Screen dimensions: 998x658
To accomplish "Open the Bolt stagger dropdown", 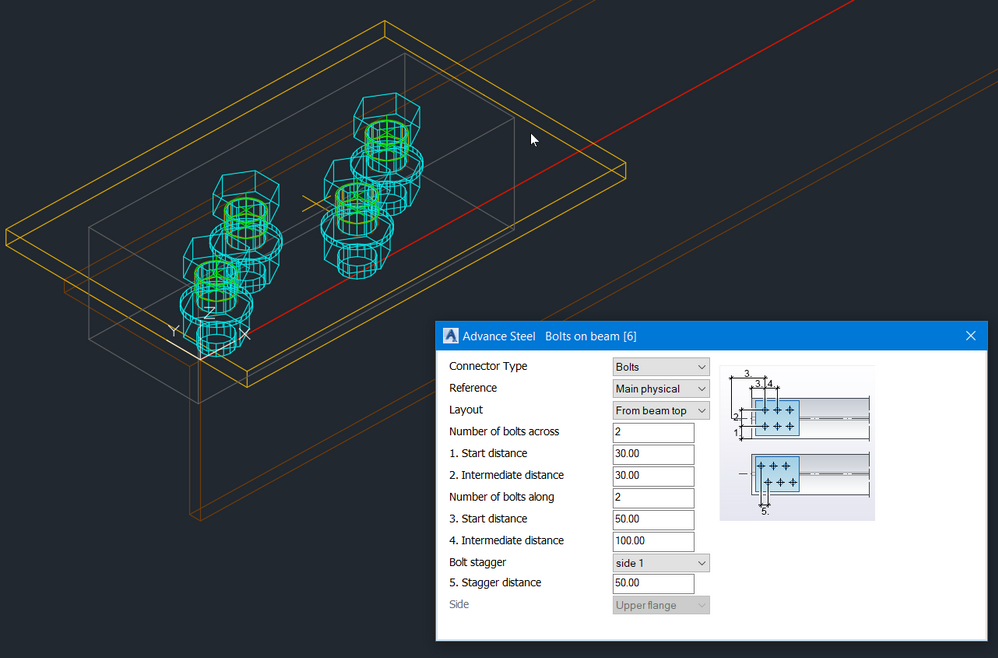I will point(661,563).
